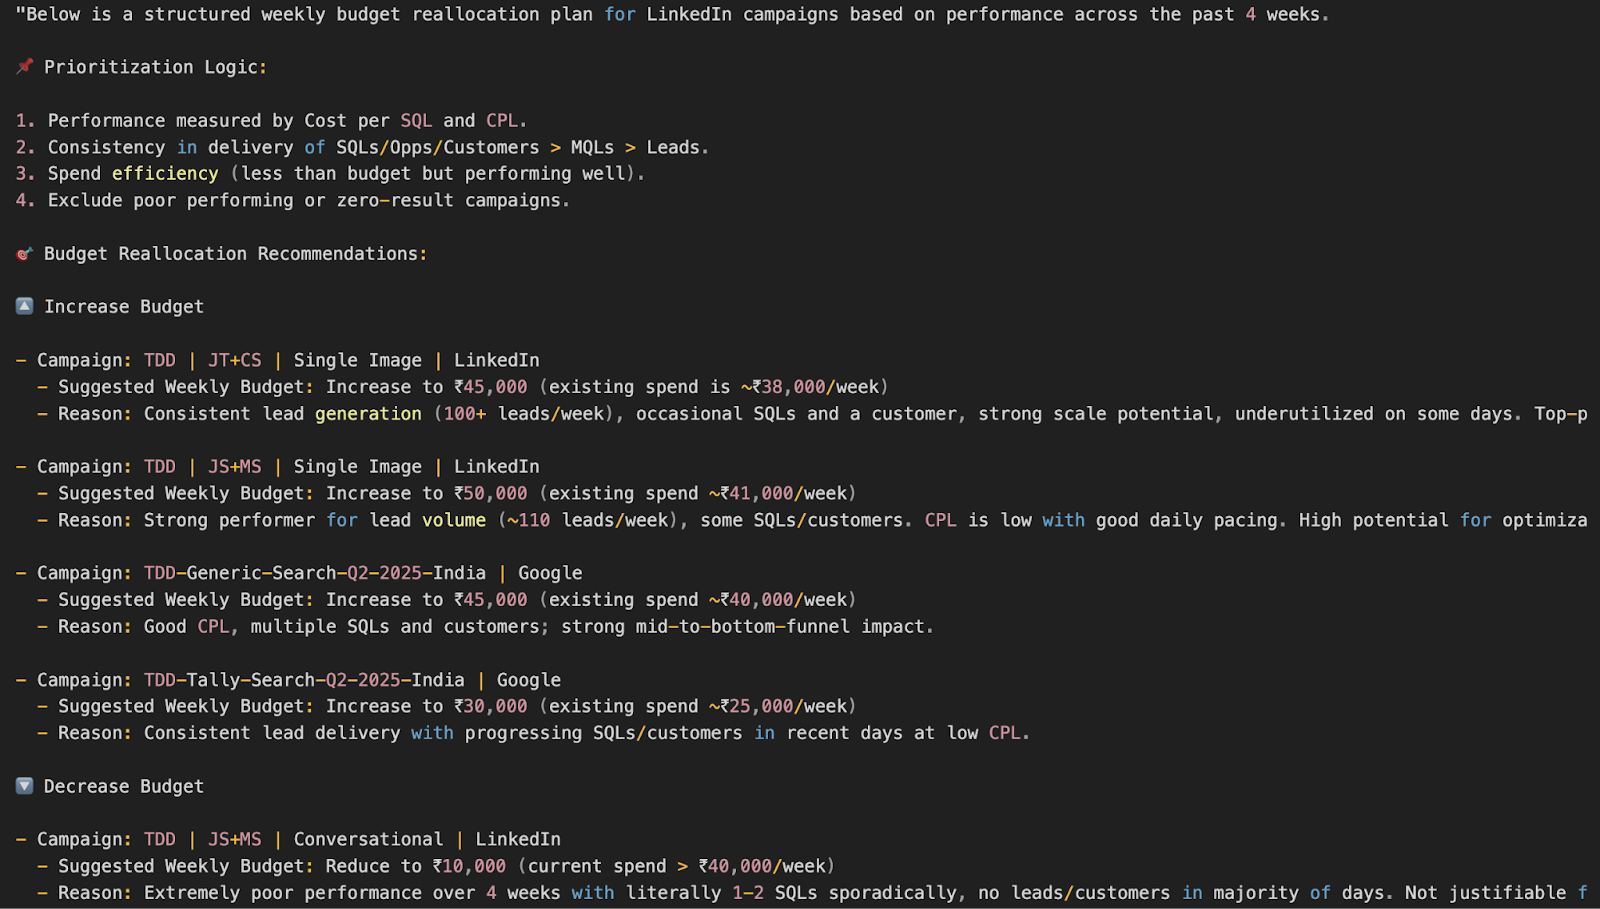Click the target emoji beside Budget Reallocation Recommendations
1600x909 pixels.
pos(25,254)
